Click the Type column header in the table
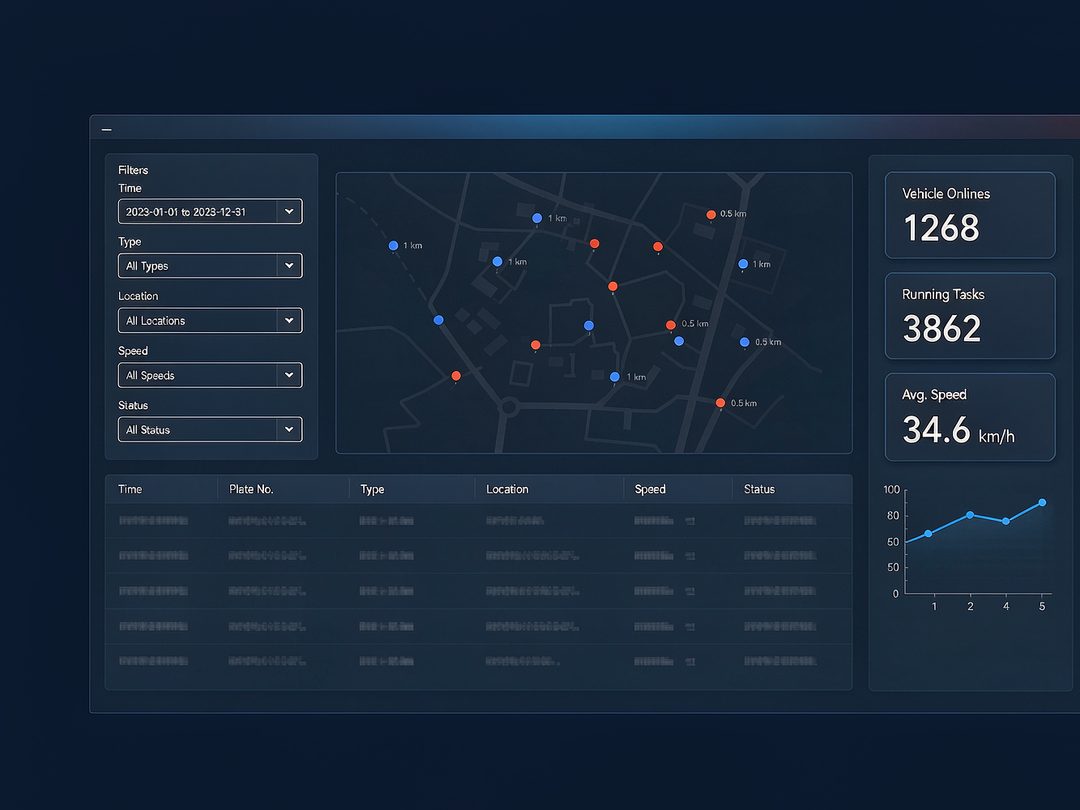1080x810 pixels. pyautogui.click(x=372, y=489)
